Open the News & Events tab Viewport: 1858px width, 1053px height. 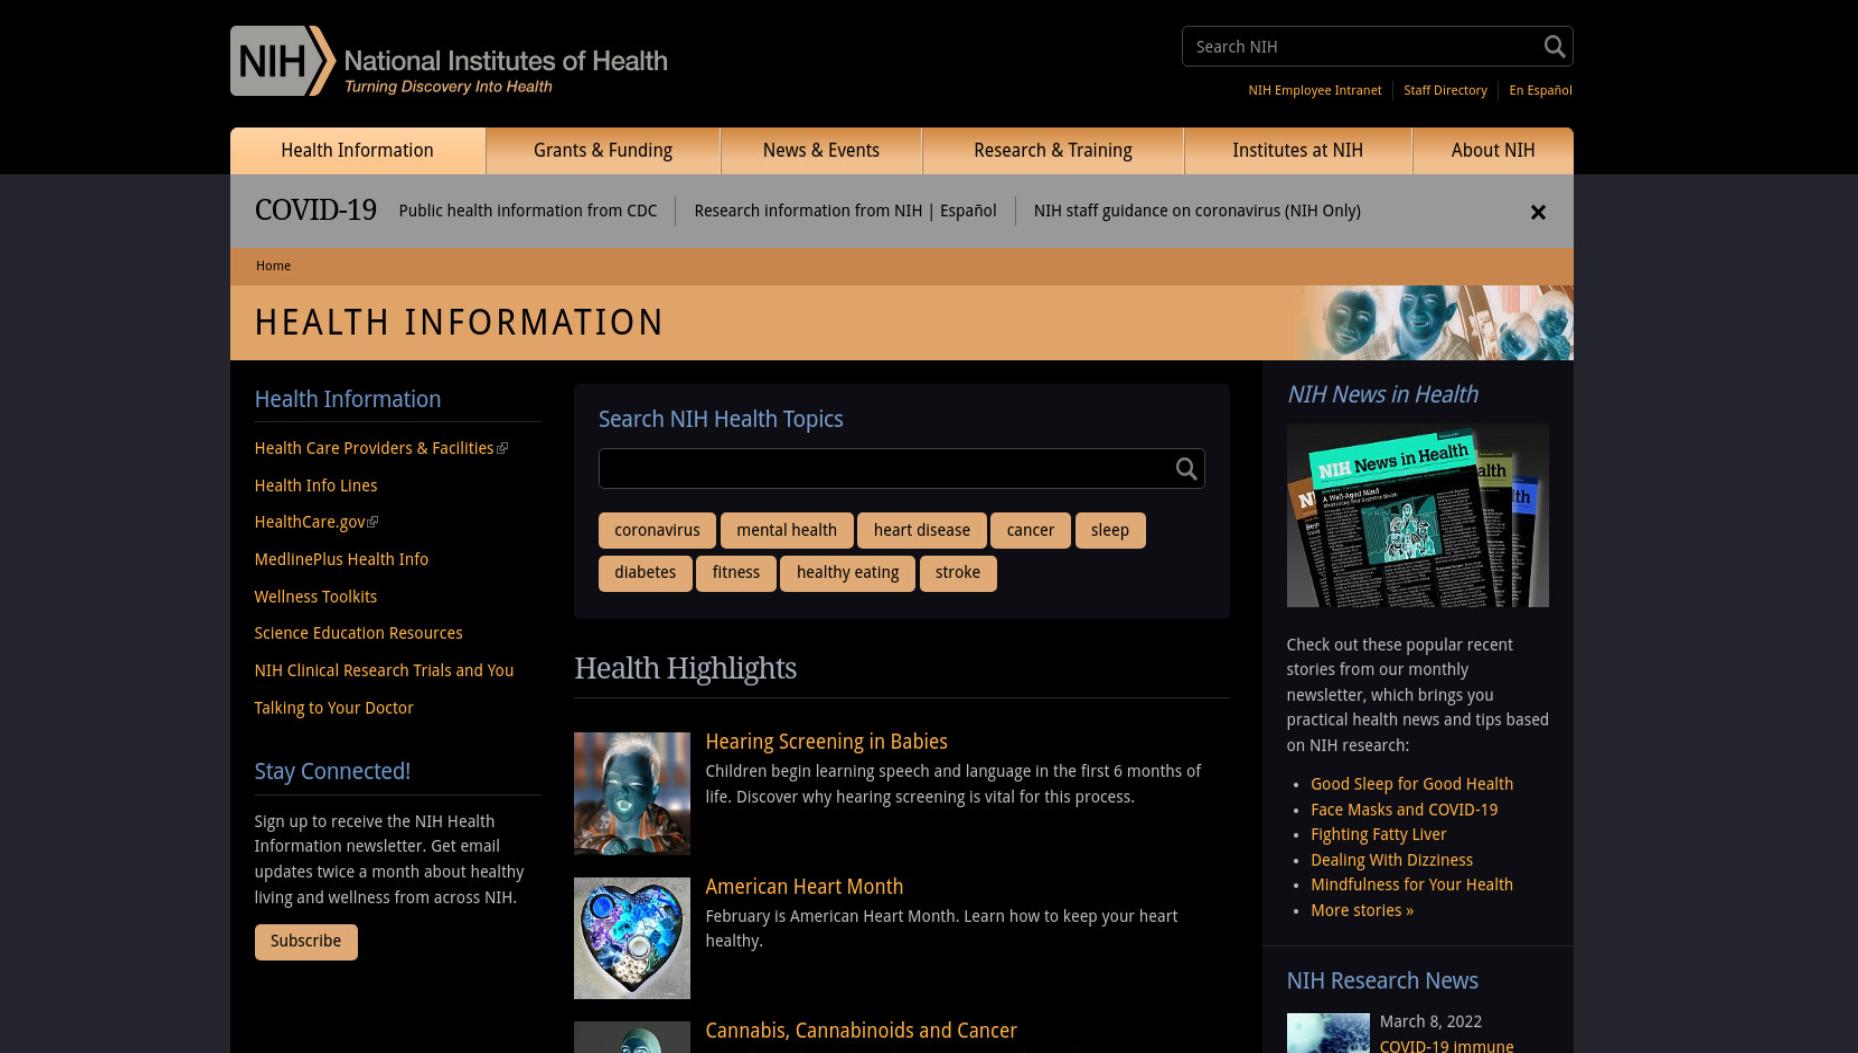pyautogui.click(x=821, y=150)
